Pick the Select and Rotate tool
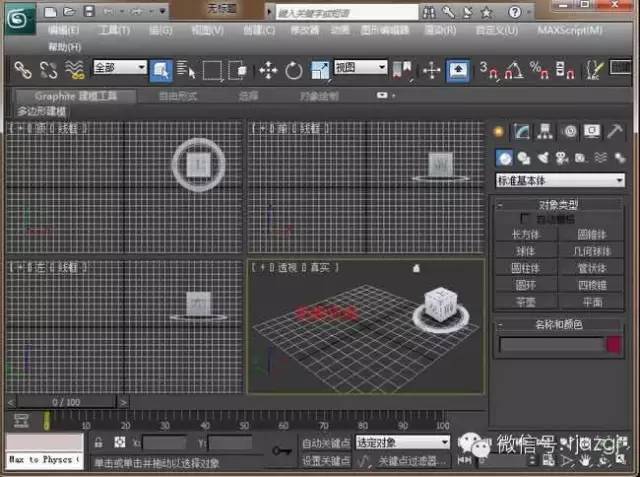 (x=294, y=70)
